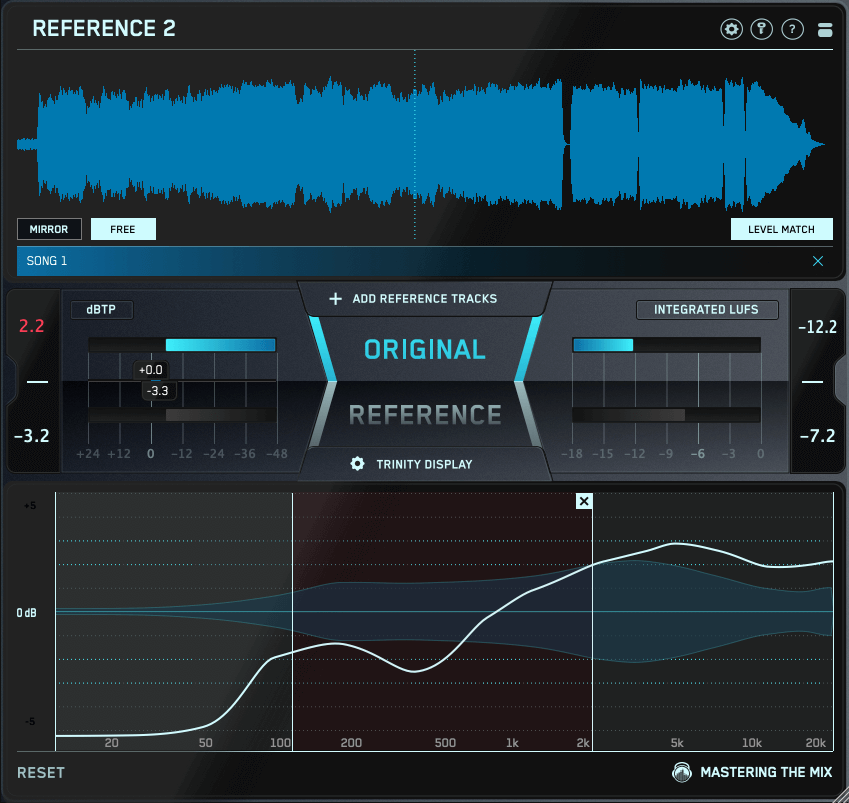The image size is (849, 803).
Task: Switch playback to Original
Action: click(x=425, y=350)
